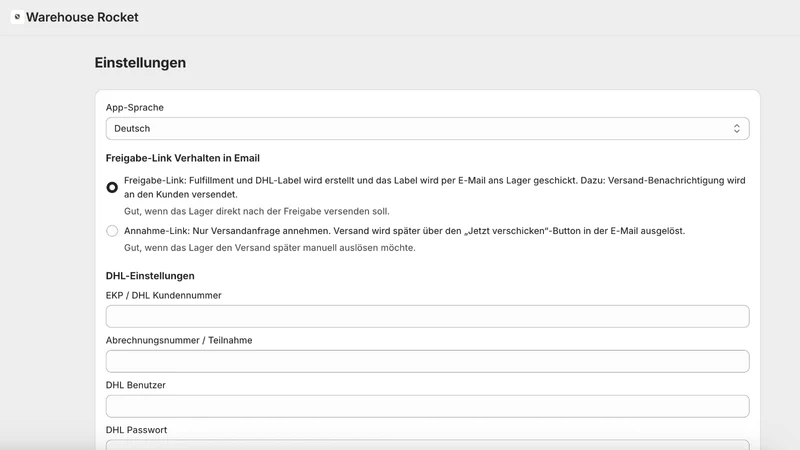
Task: Click into the DHL Benutzer input
Action: pyautogui.click(x=428, y=406)
